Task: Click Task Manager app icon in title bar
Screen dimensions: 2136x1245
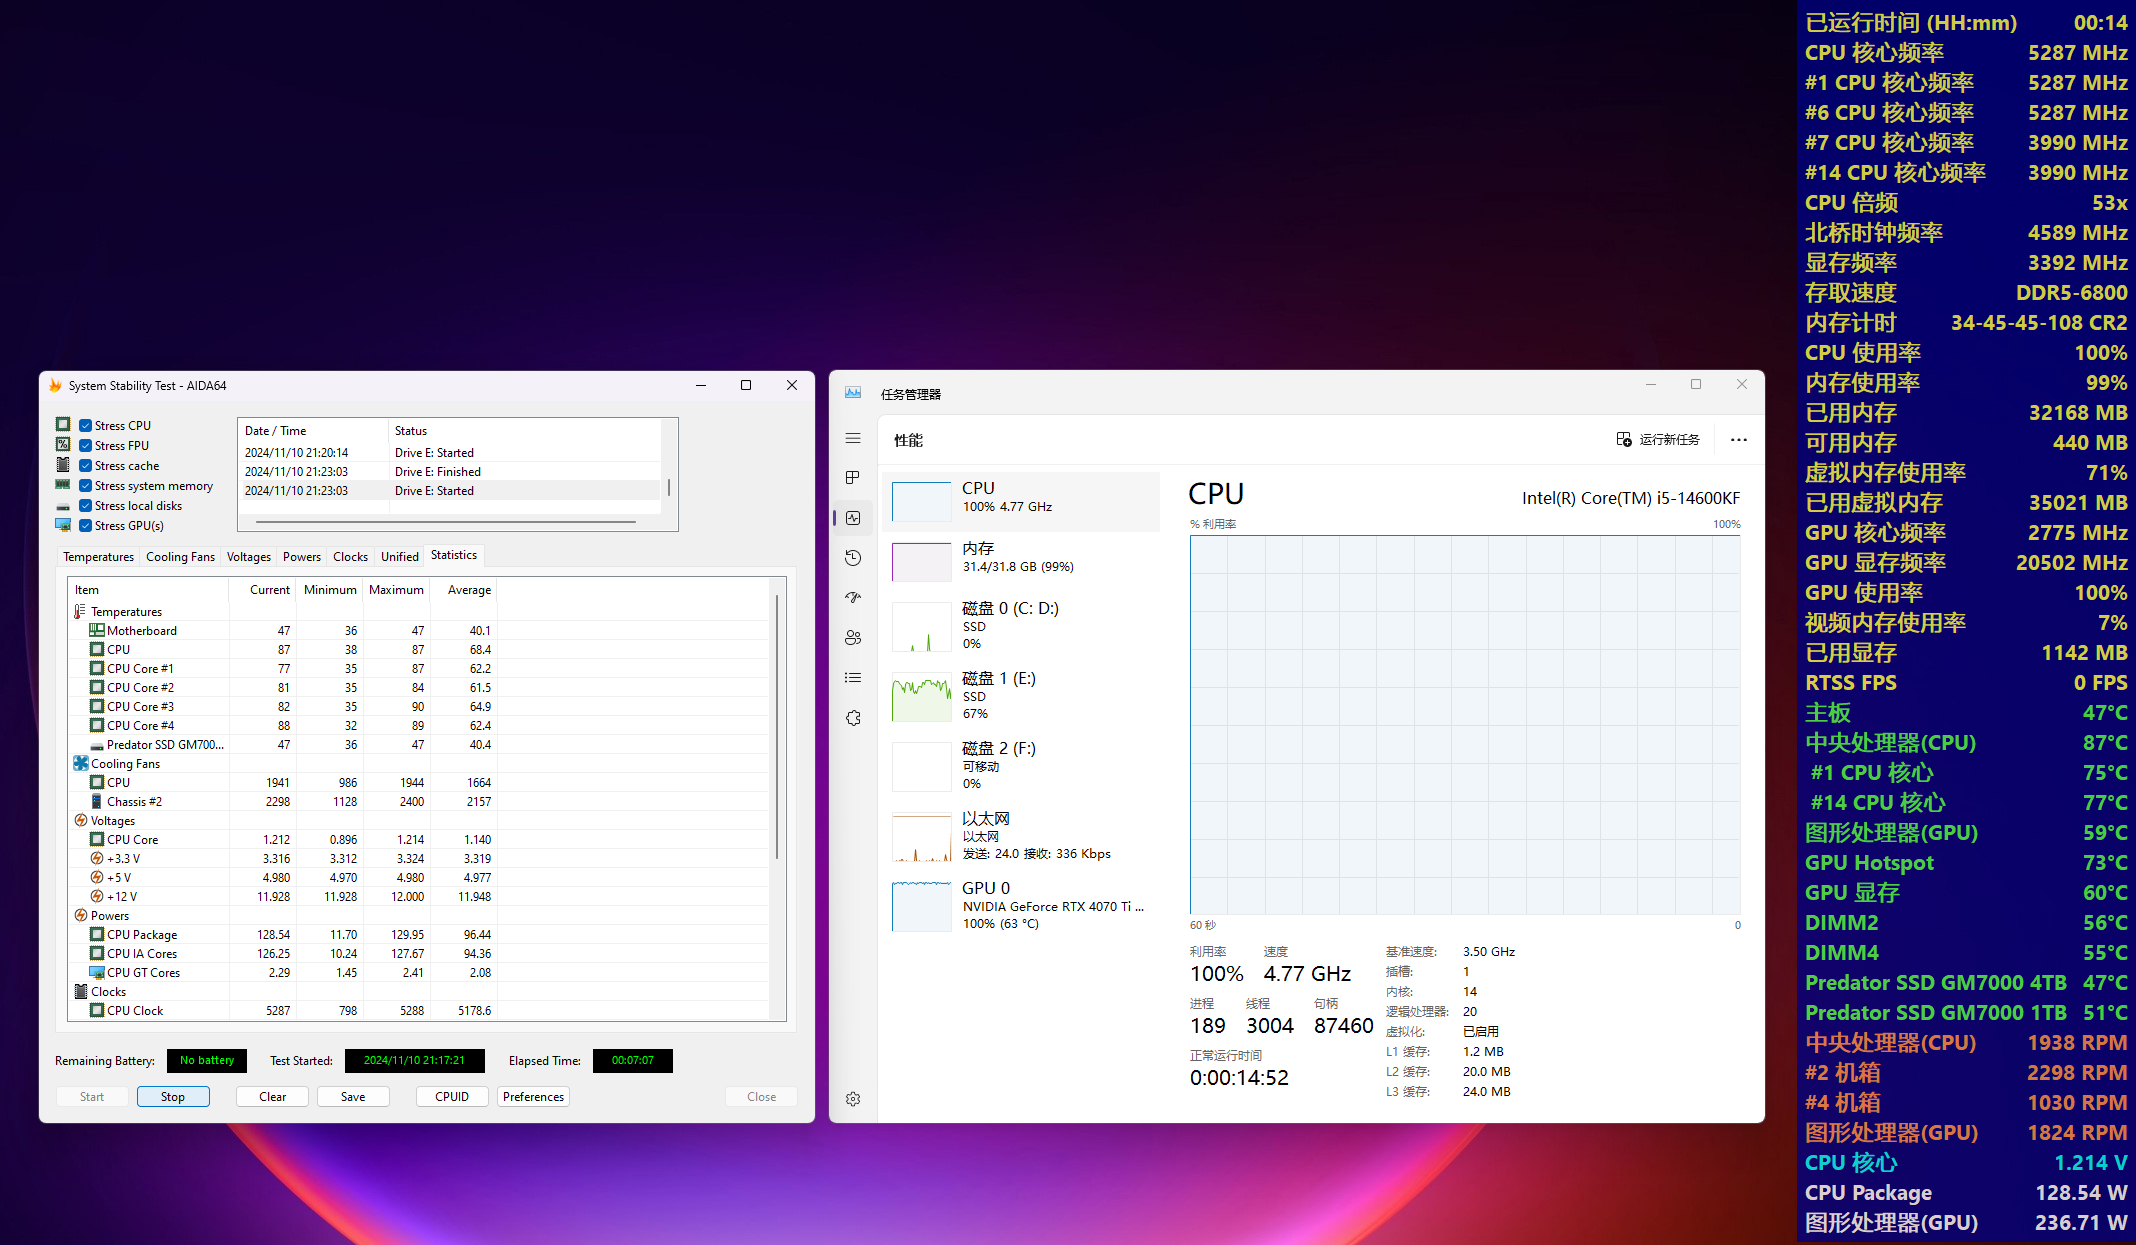Action: [853, 393]
